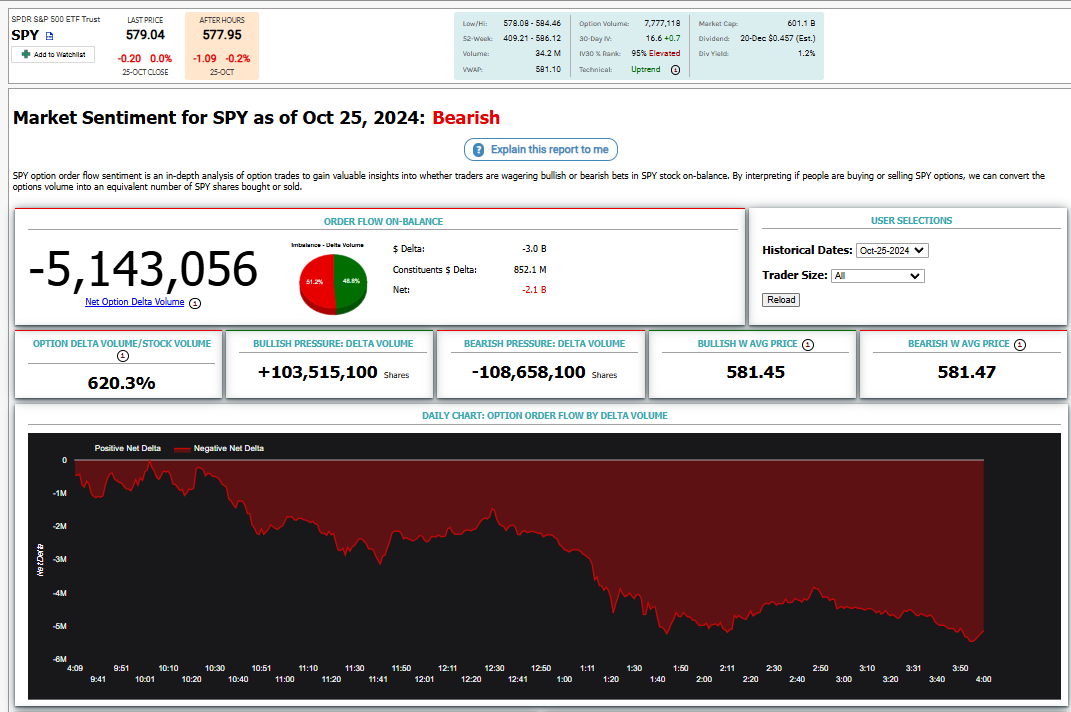Screen dimensions: 1071x712
Task: Click the -3M label on the chart's vertical axis
Action: [60, 560]
